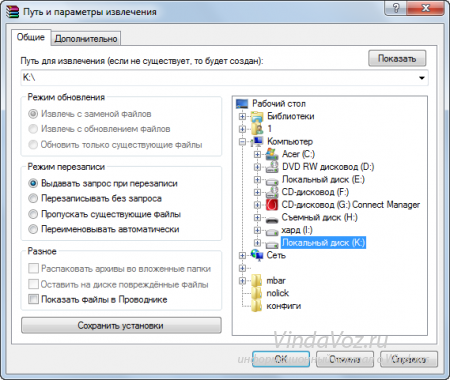Click the Acer (C:) Windows drive icon
Viewport: 450px width, 380px height.
pos(272,154)
